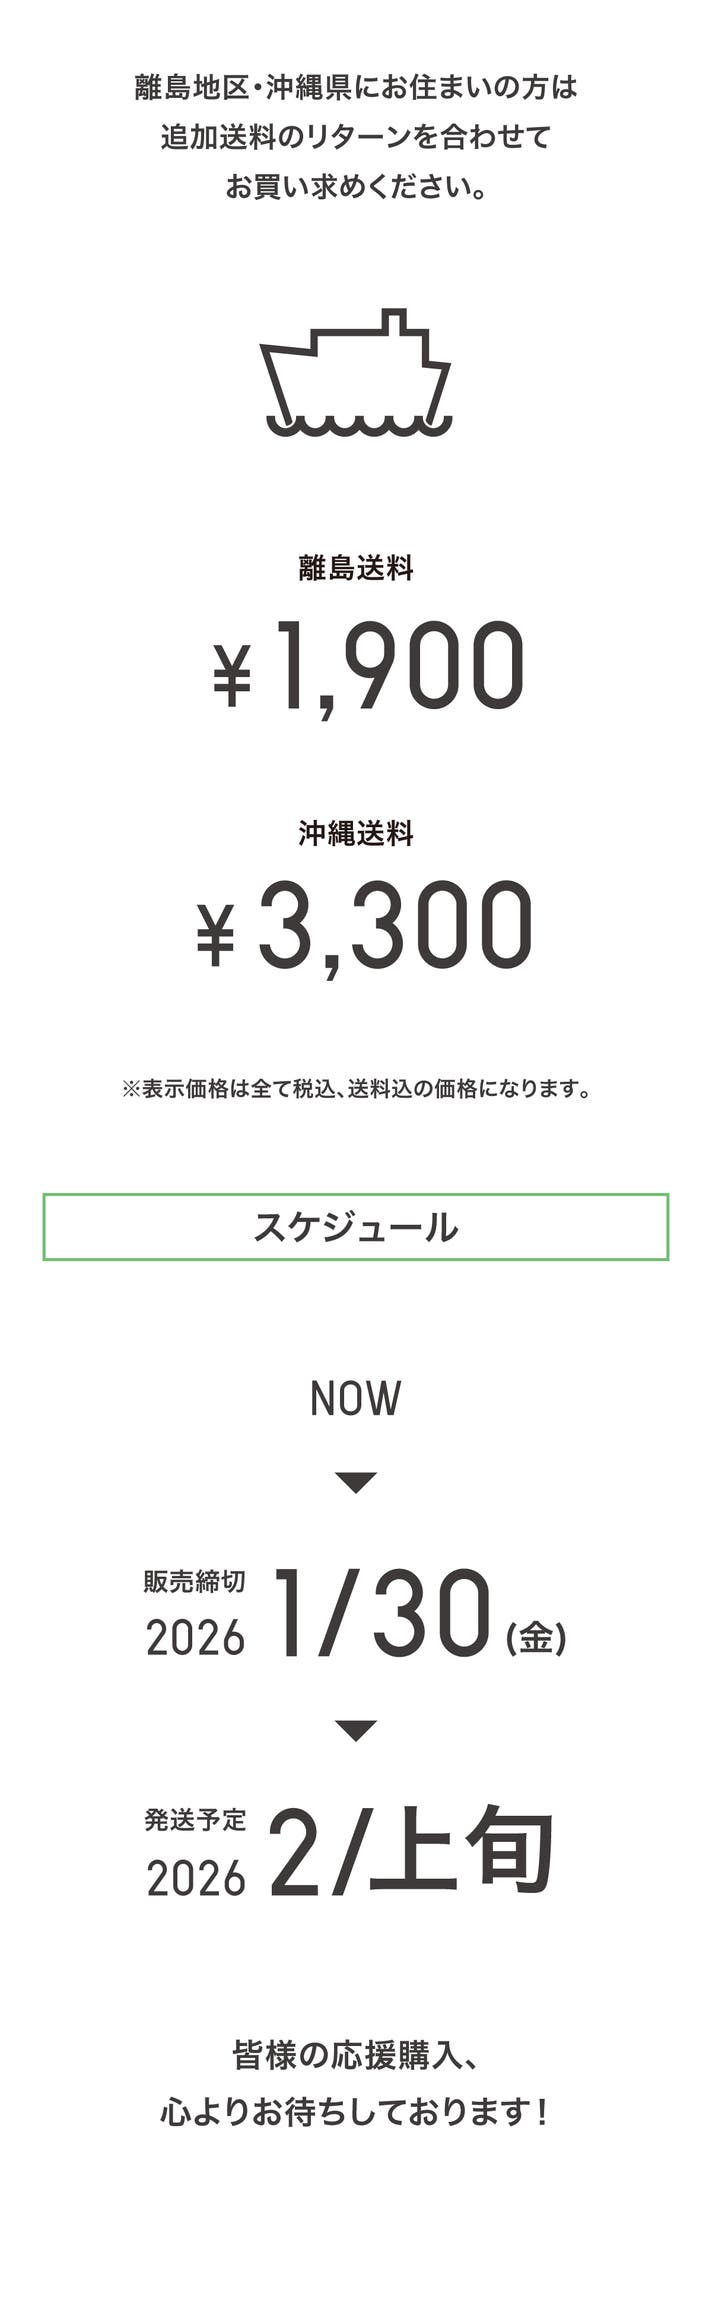The width and height of the screenshot is (712, 2300).
Task: Click the 販売締切 label
Action: (x=194, y=1581)
